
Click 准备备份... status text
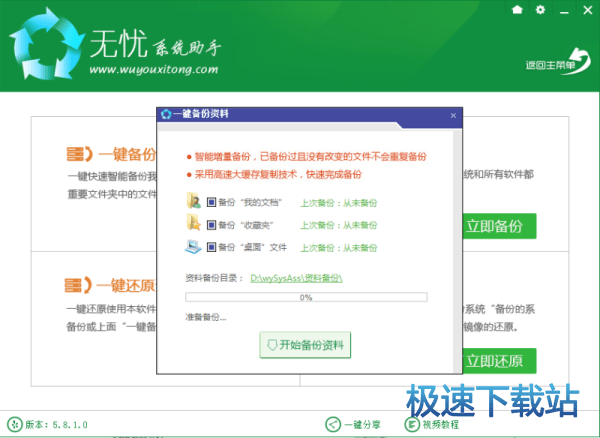(206, 317)
